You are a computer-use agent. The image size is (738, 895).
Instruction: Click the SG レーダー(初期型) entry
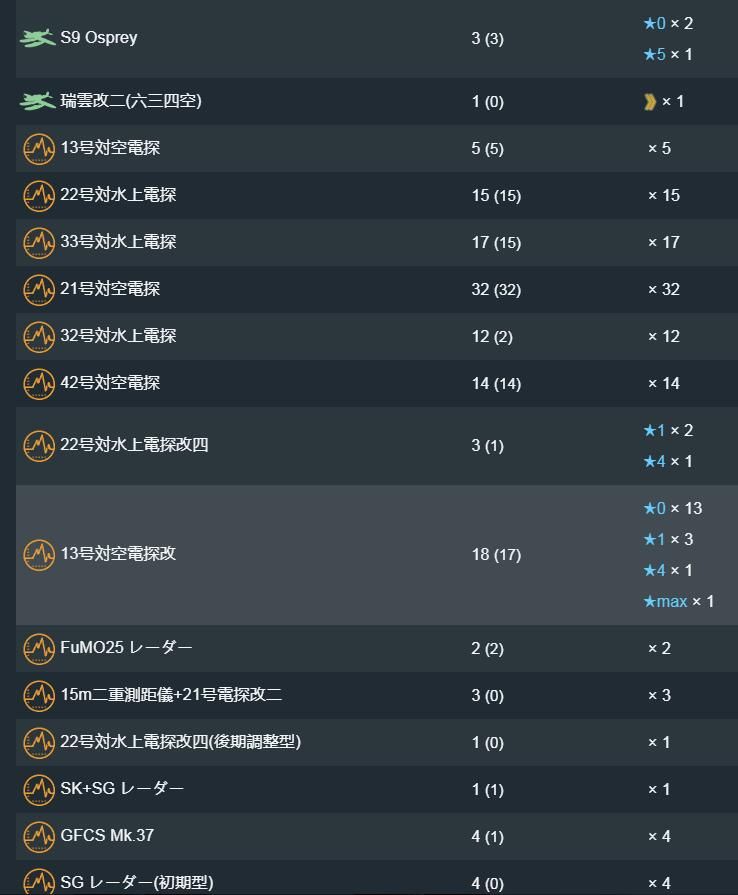(136, 883)
